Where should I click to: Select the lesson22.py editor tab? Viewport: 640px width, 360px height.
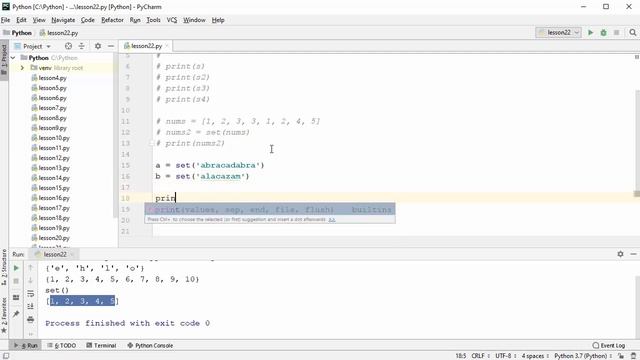(146, 46)
